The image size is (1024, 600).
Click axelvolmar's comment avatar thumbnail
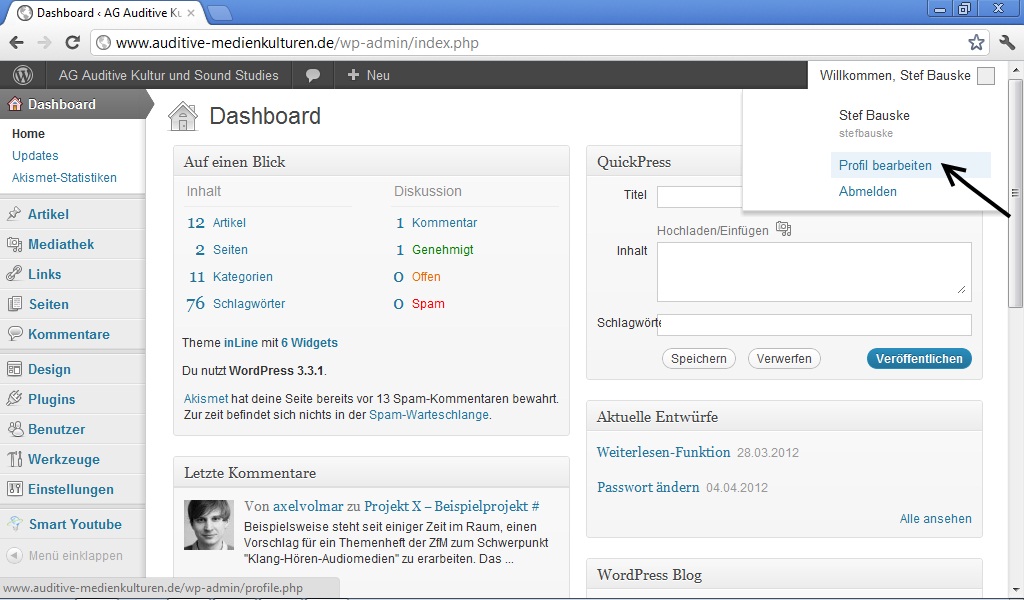pyautogui.click(x=209, y=525)
